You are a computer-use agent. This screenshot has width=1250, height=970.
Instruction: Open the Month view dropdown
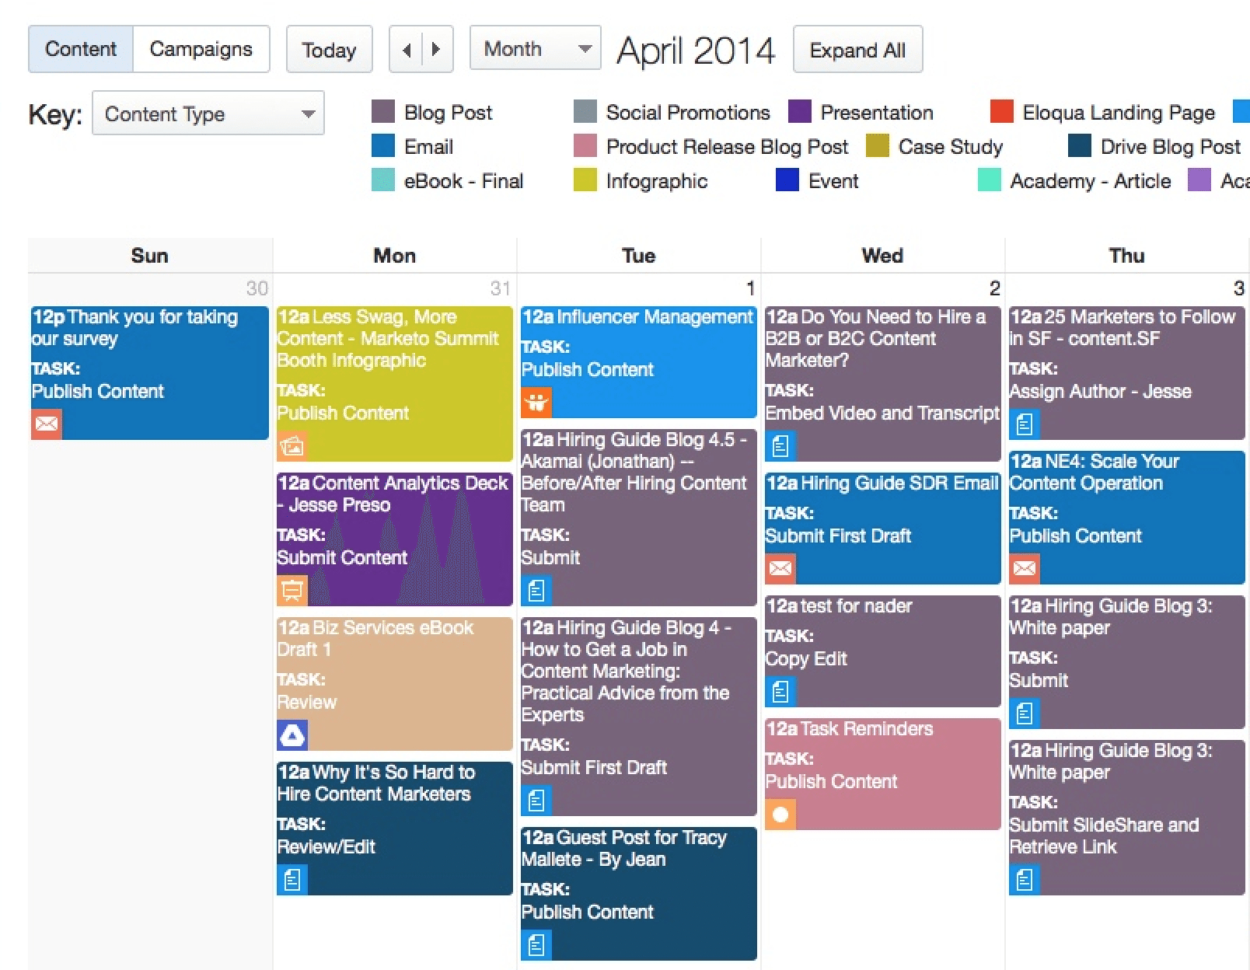pyautogui.click(x=535, y=47)
